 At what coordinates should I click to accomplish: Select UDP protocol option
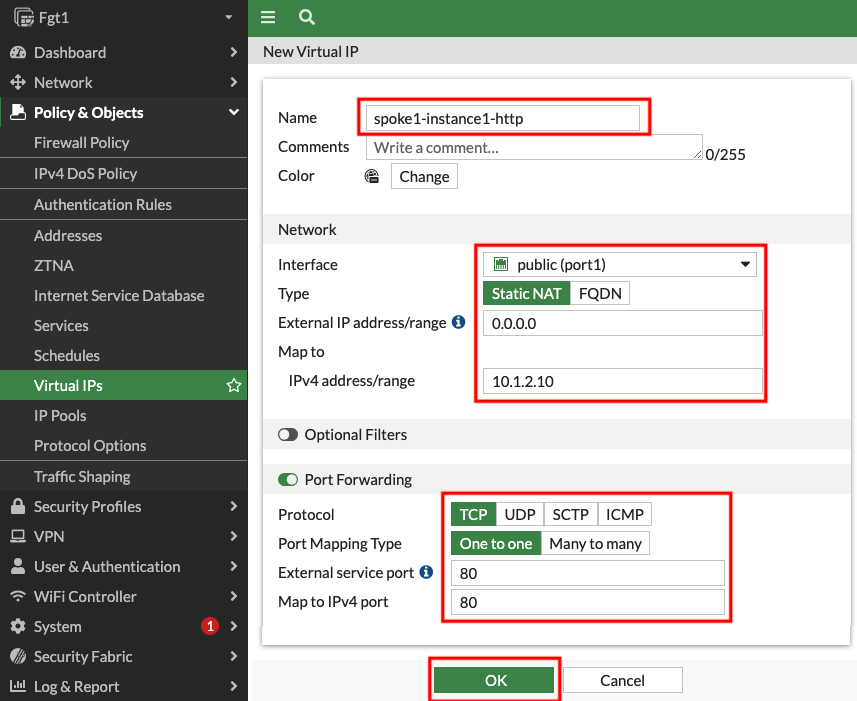tap(520, 514)
